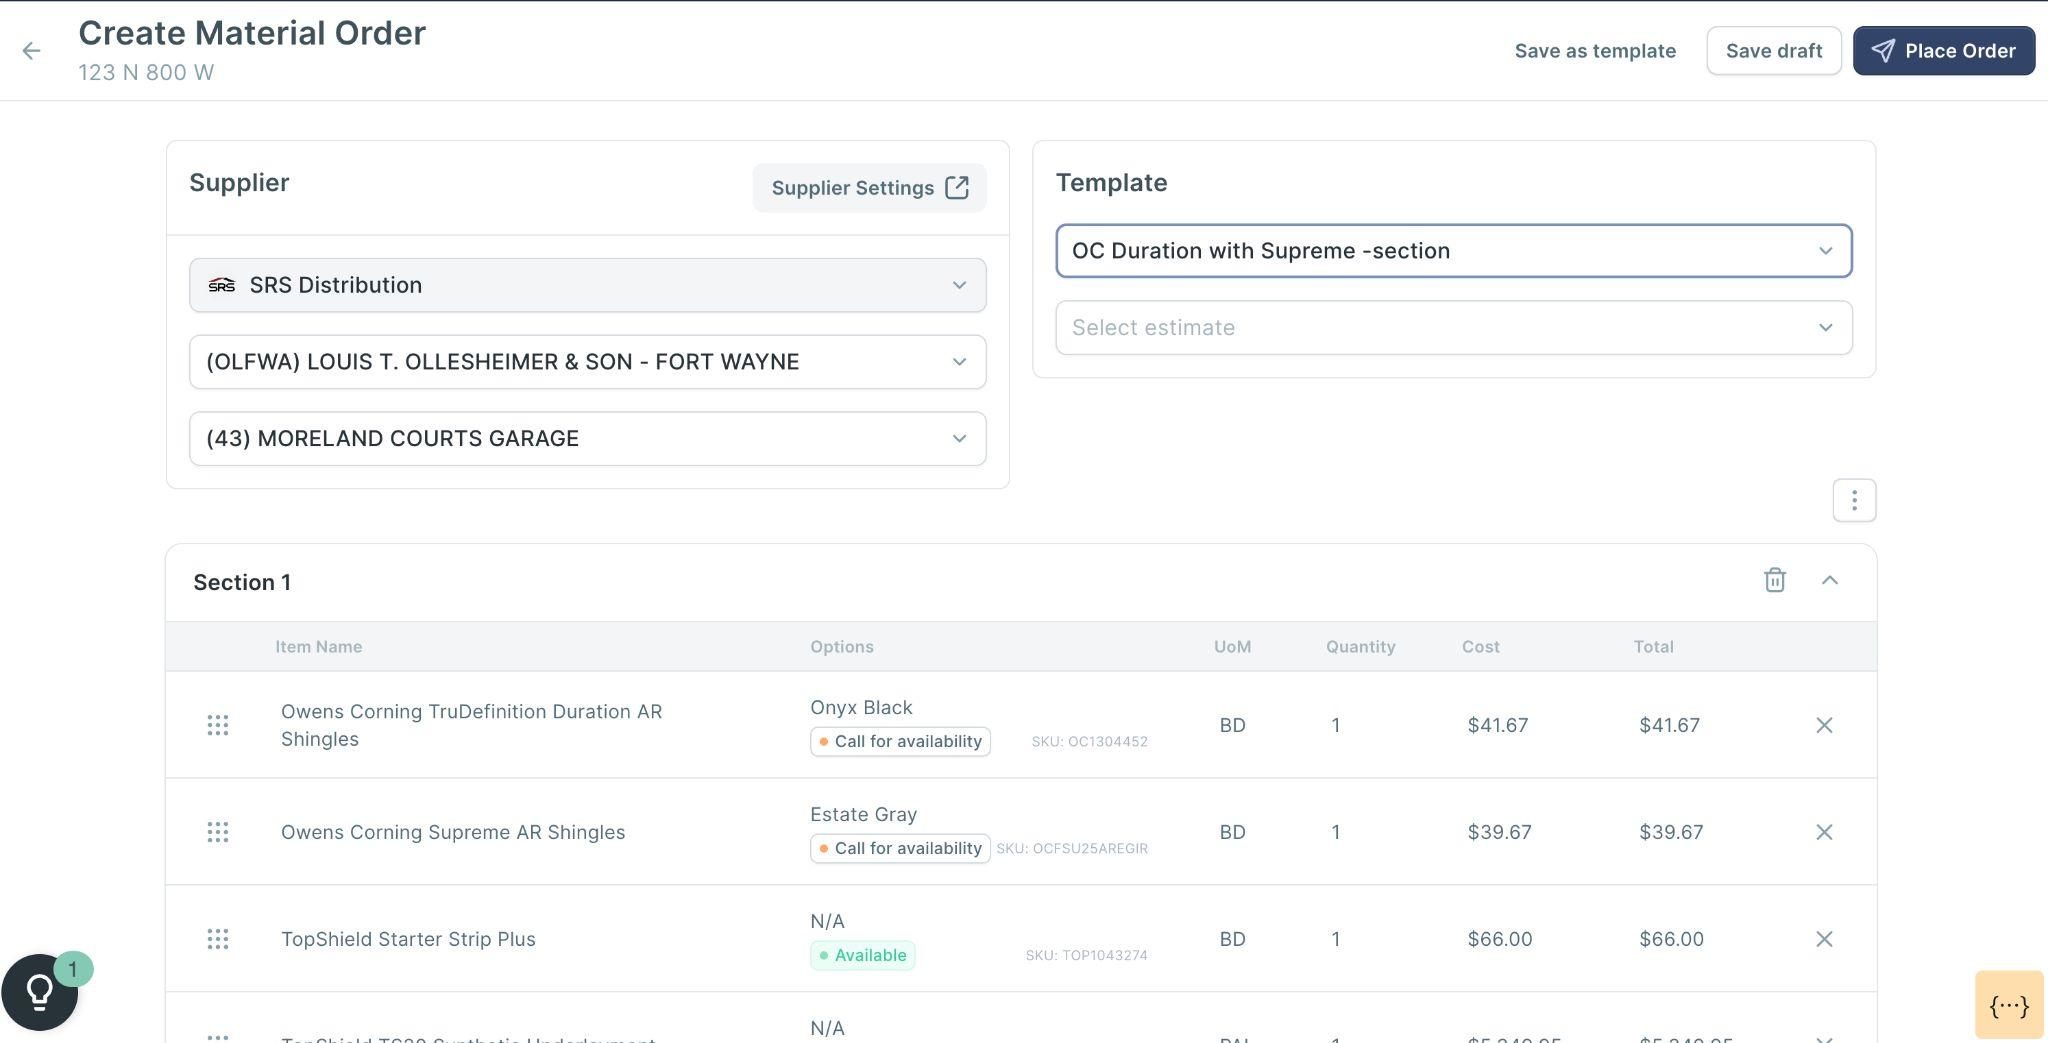This screenshot has width=2048, height=1043.
Task: Open the Moreland Courts Garage dropdown
Action: click(x=587, y=439)
